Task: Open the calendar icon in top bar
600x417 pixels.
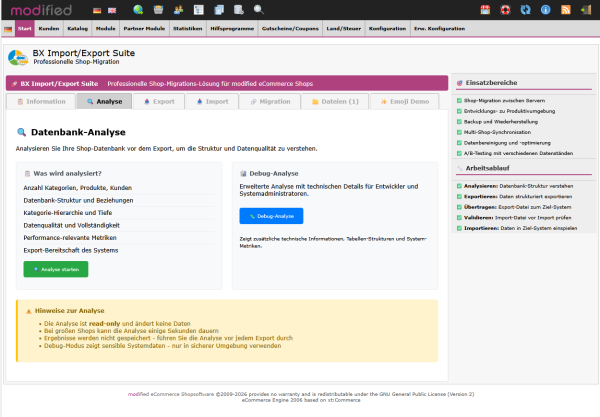Action: (487, 10)
